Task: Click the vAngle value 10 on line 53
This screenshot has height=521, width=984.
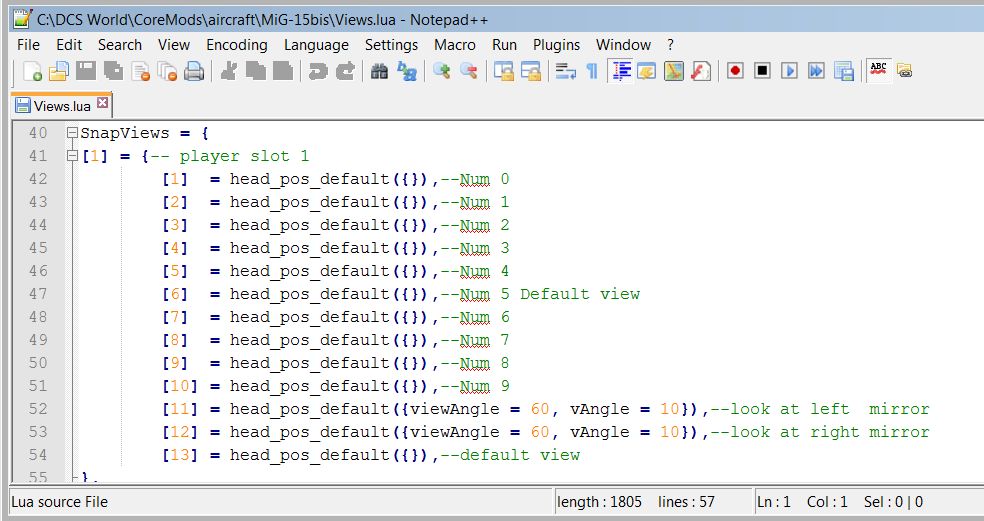Action: tap(670, 432)
